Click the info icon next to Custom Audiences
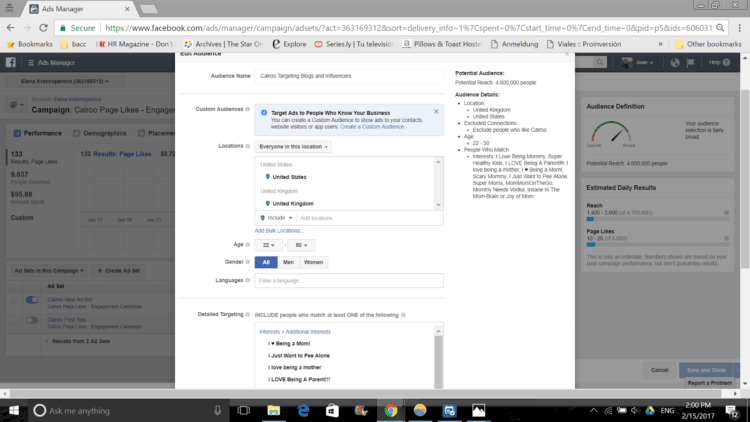Image resolution: width=750 pixels, height=422 pixels. click(248, 109)
